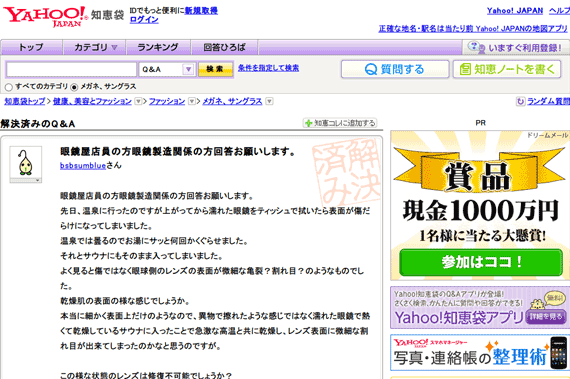Viewport: 570px width, 379px height.
Task: Click the bsbsumblue user avatar image
Action: point(25,162)
